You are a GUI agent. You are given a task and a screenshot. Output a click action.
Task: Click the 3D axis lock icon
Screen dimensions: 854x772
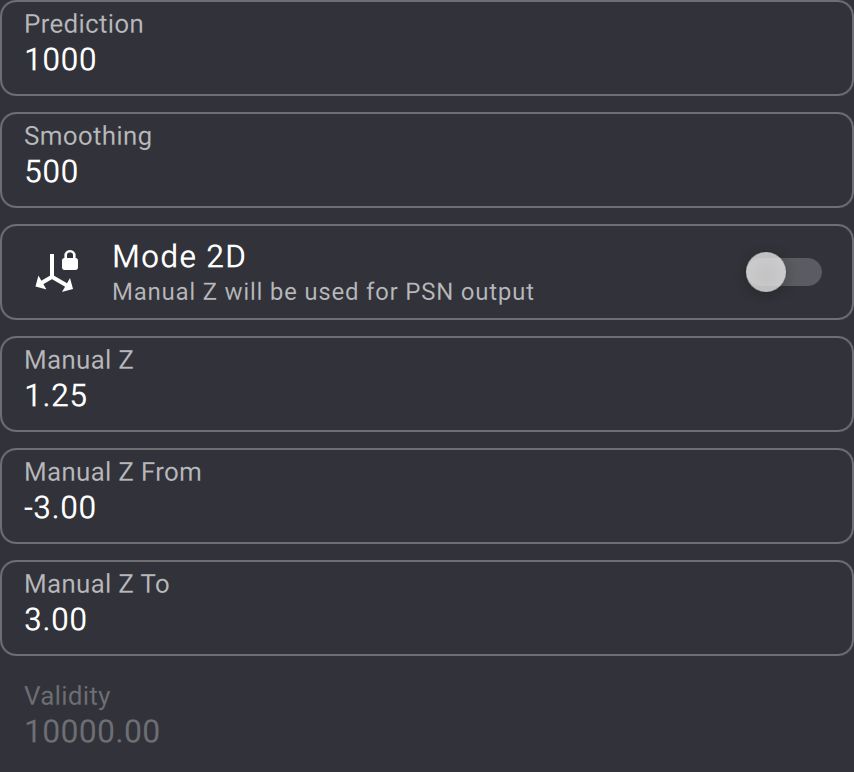tap(55, 271)
